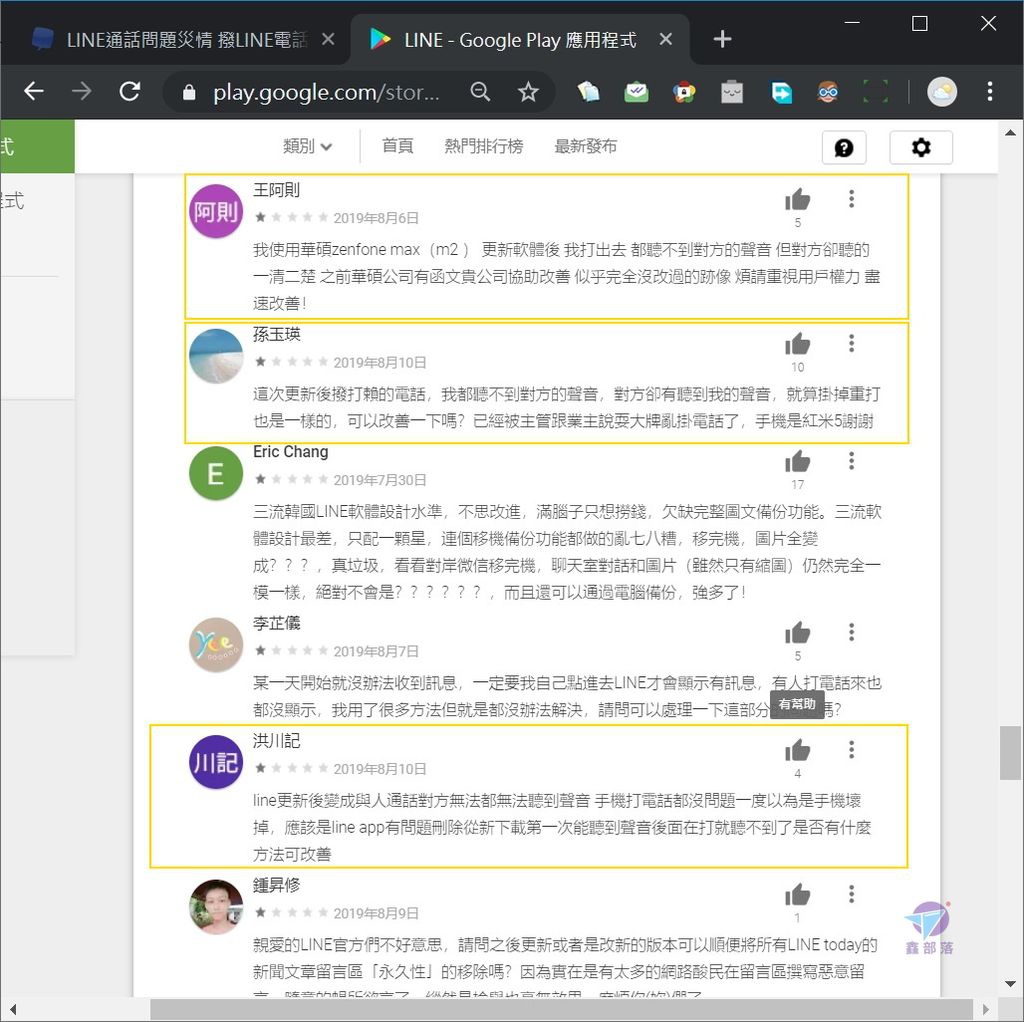Click the scroll right arrow
The width and height of the screenshot is (1024, 1022).
(x=985, y=1009)
